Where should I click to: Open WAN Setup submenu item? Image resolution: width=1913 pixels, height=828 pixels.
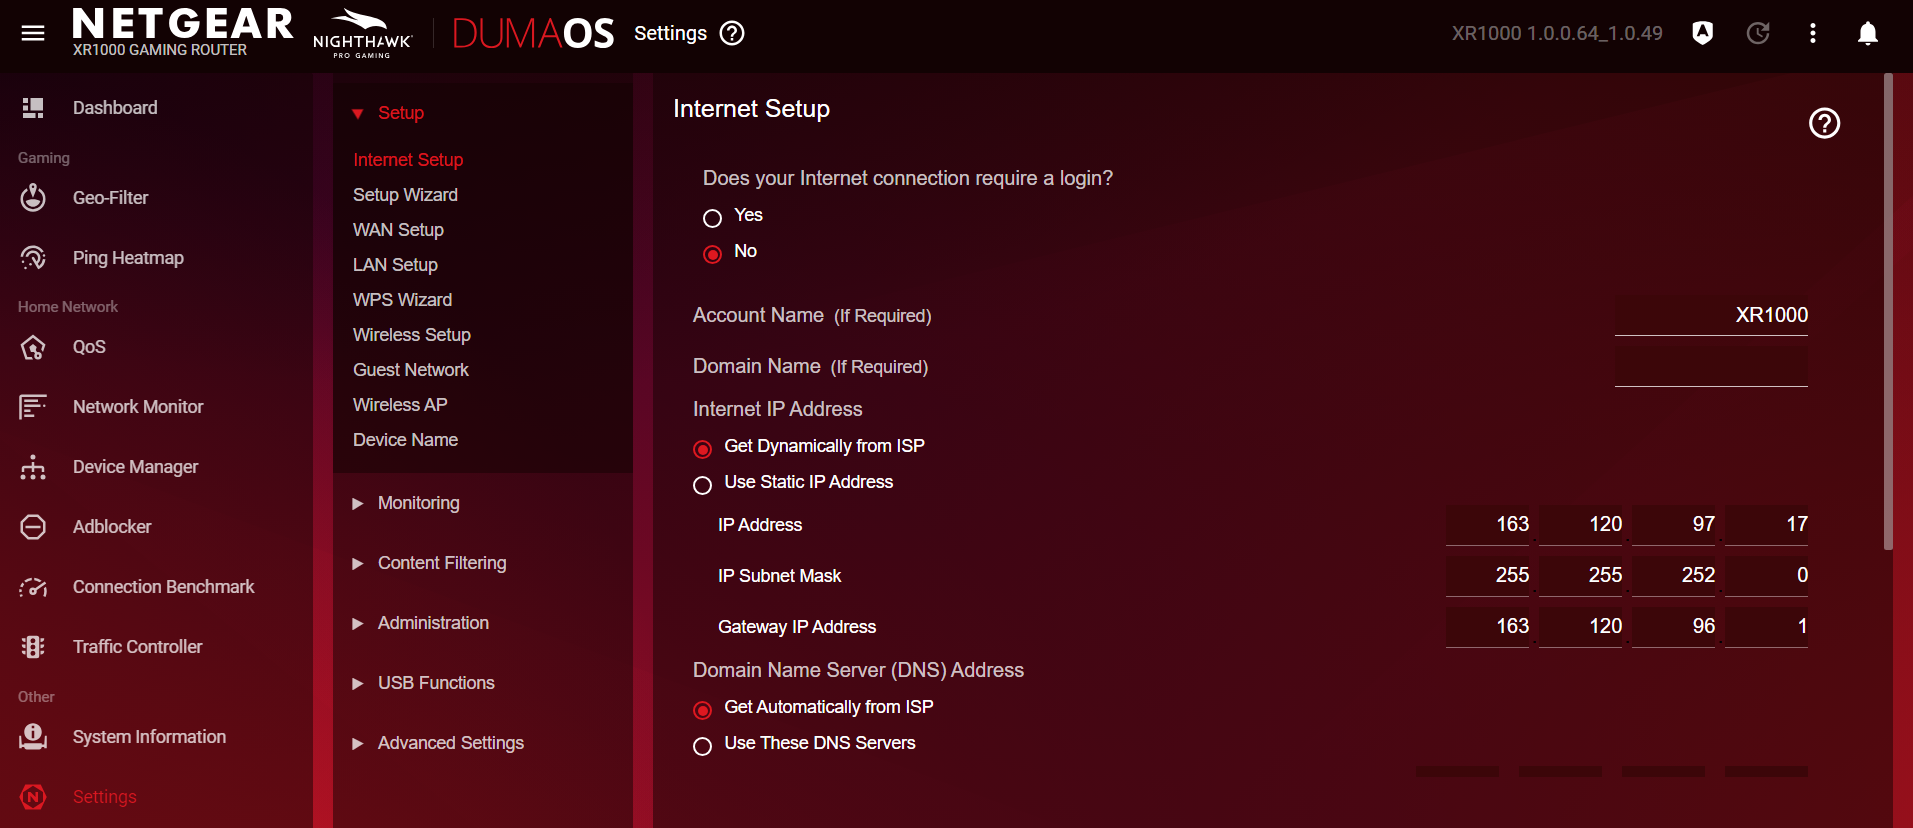pyautogui.click(x=398, y=230)
